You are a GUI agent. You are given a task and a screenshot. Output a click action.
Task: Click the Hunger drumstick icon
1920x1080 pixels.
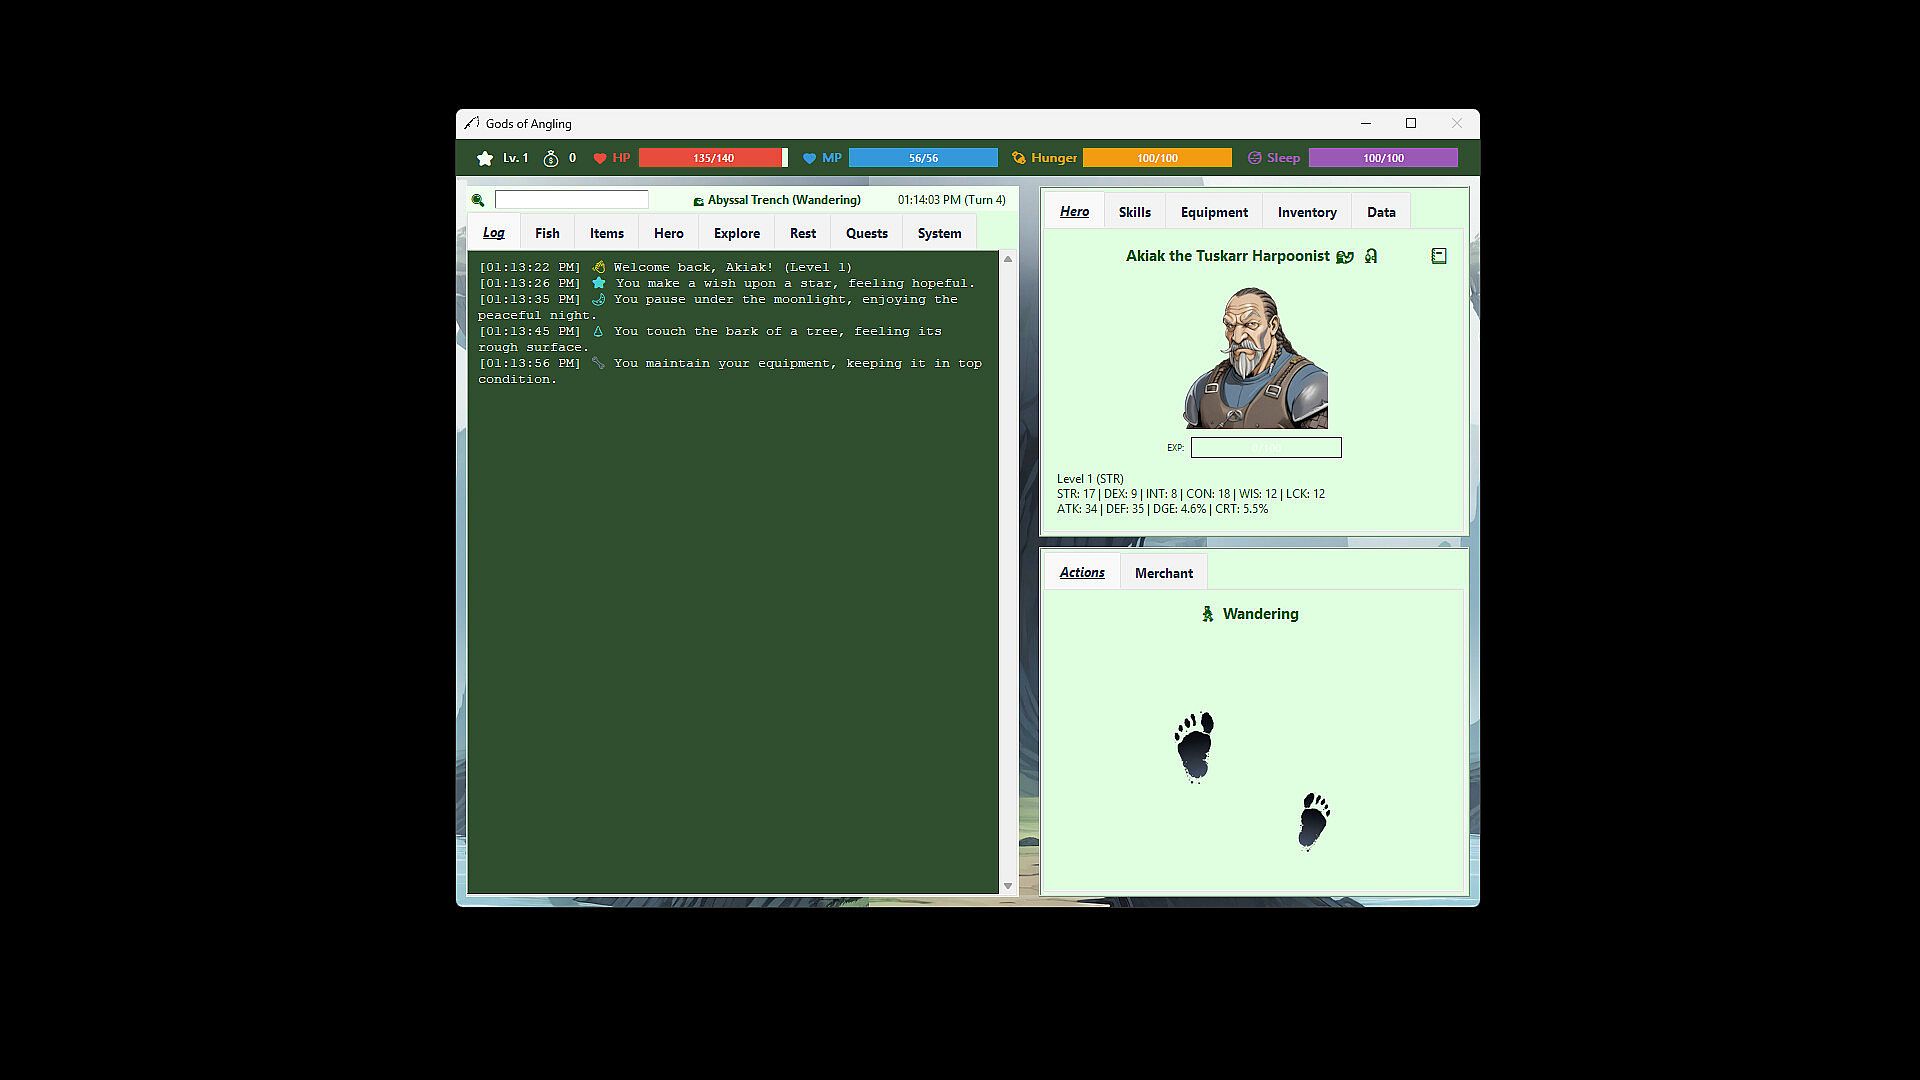[1019, 158]
